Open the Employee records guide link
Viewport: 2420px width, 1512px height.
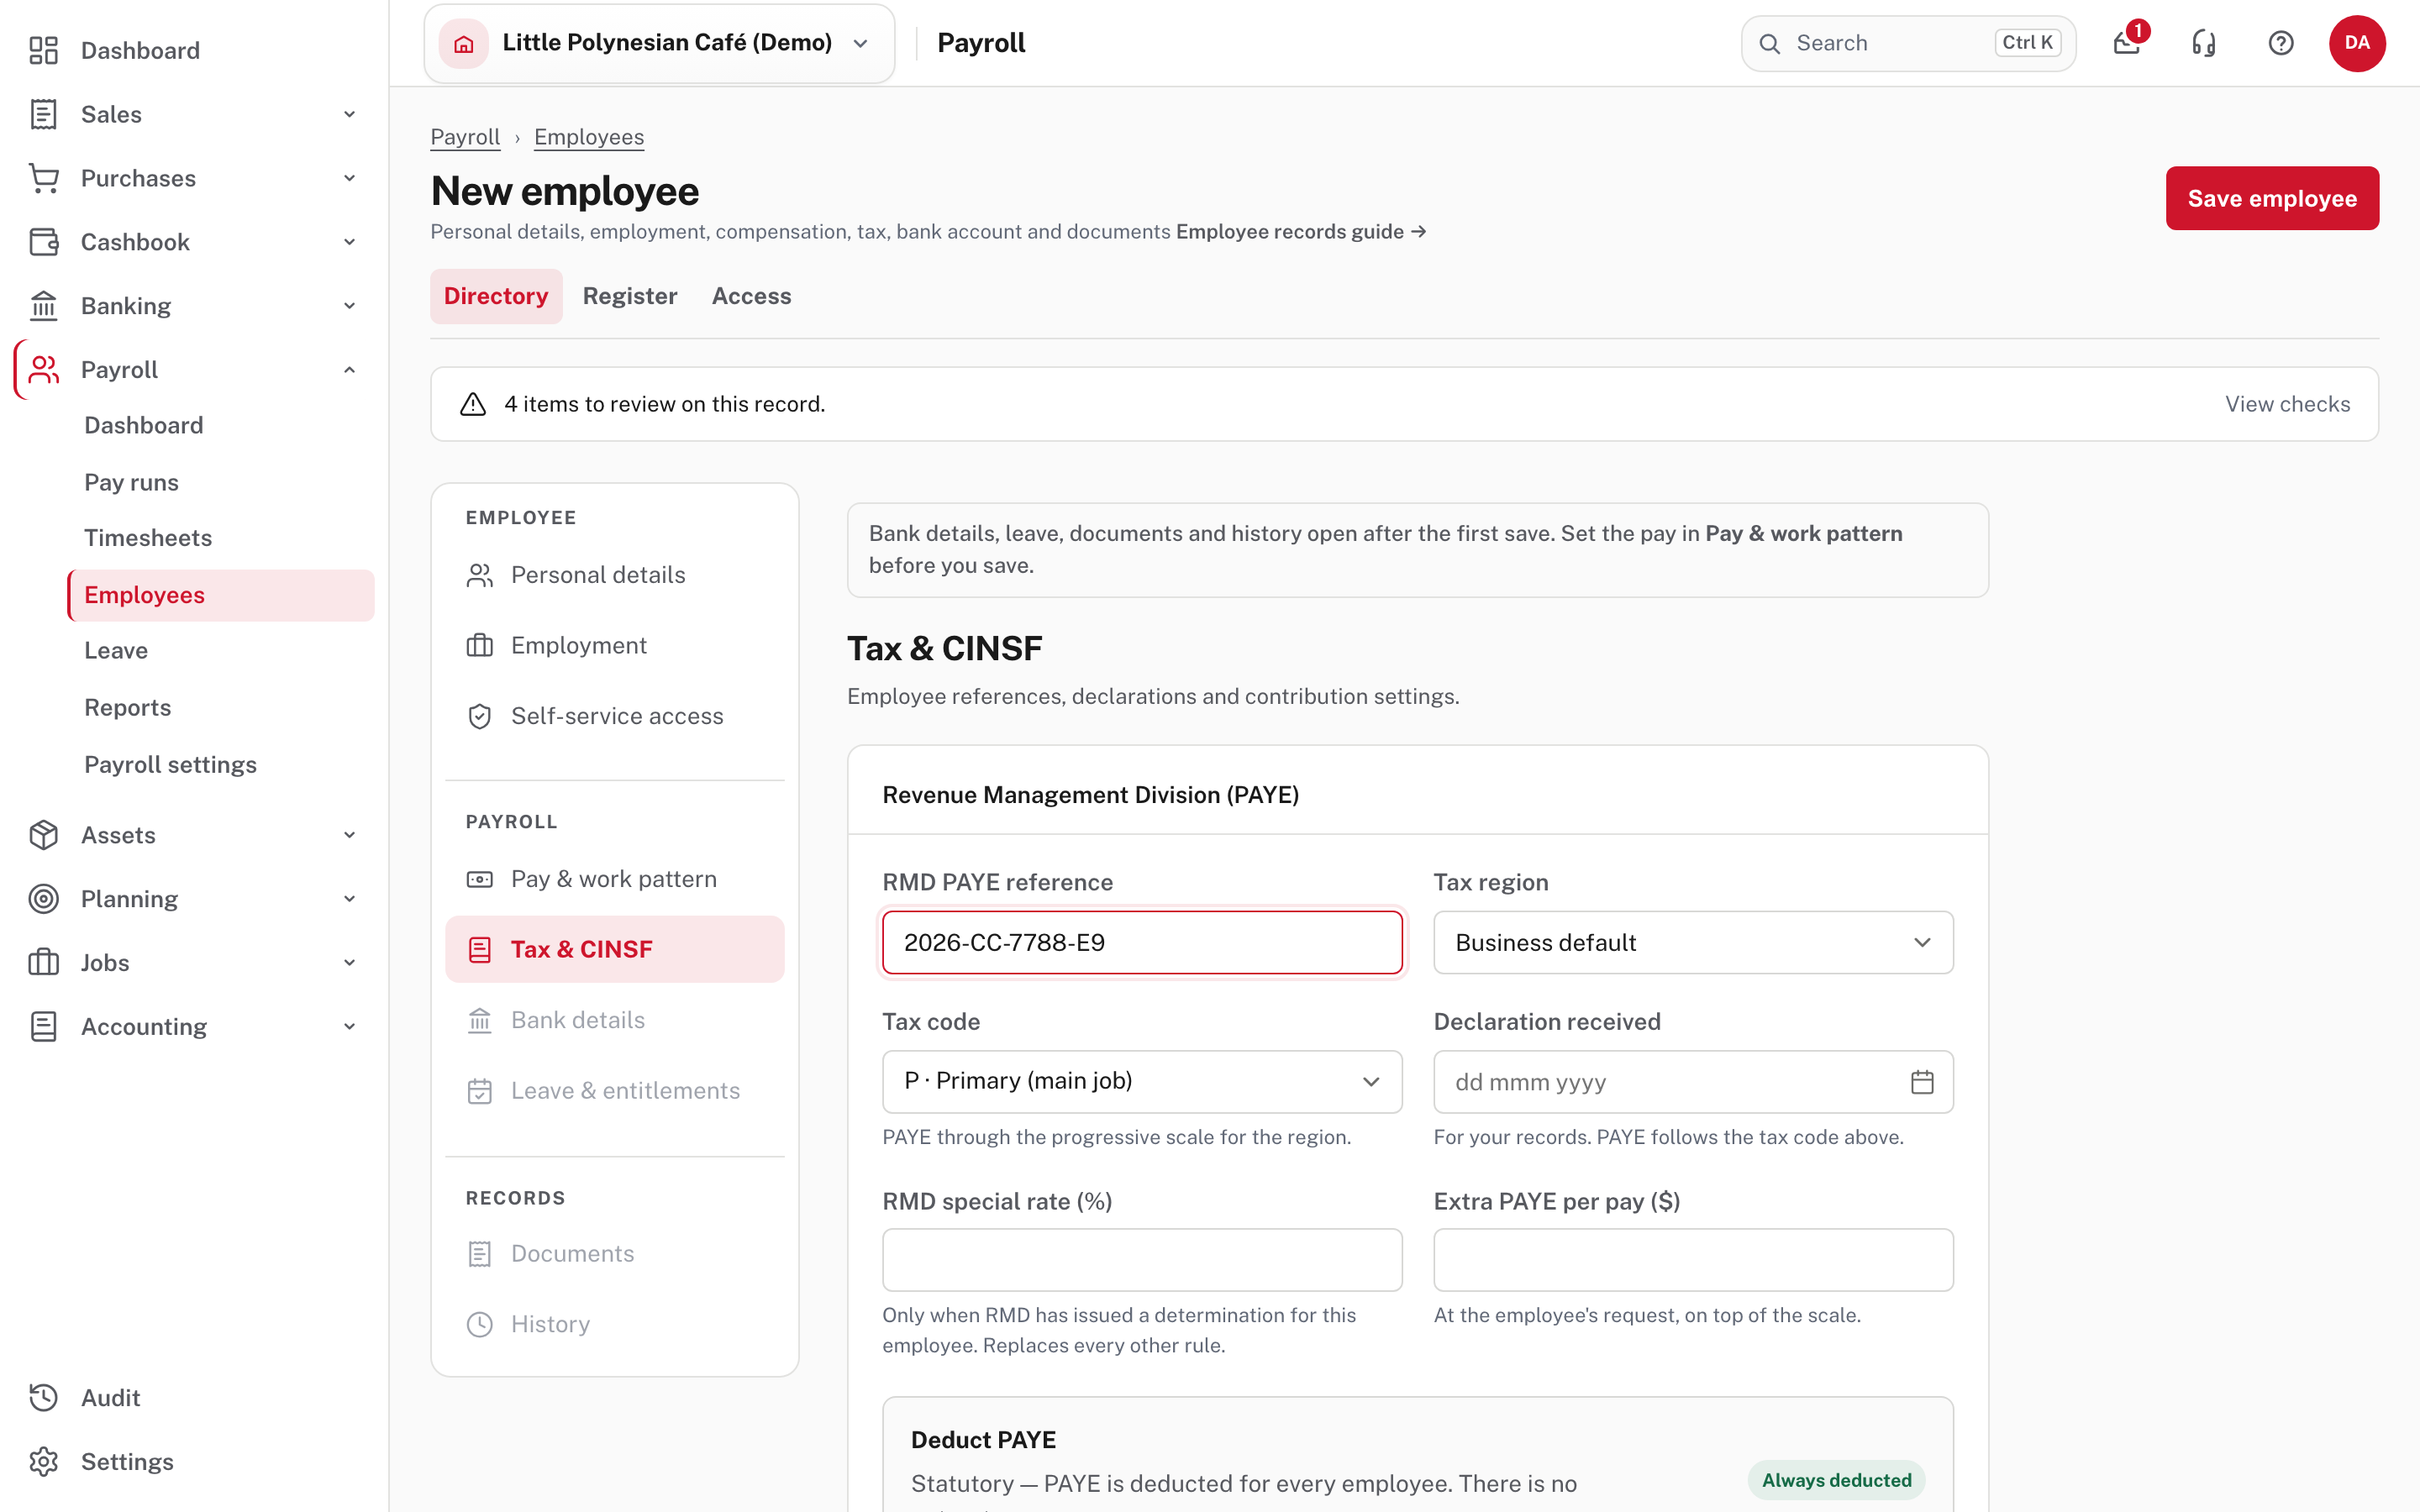pyautogui.click(x=1301, y=232)
